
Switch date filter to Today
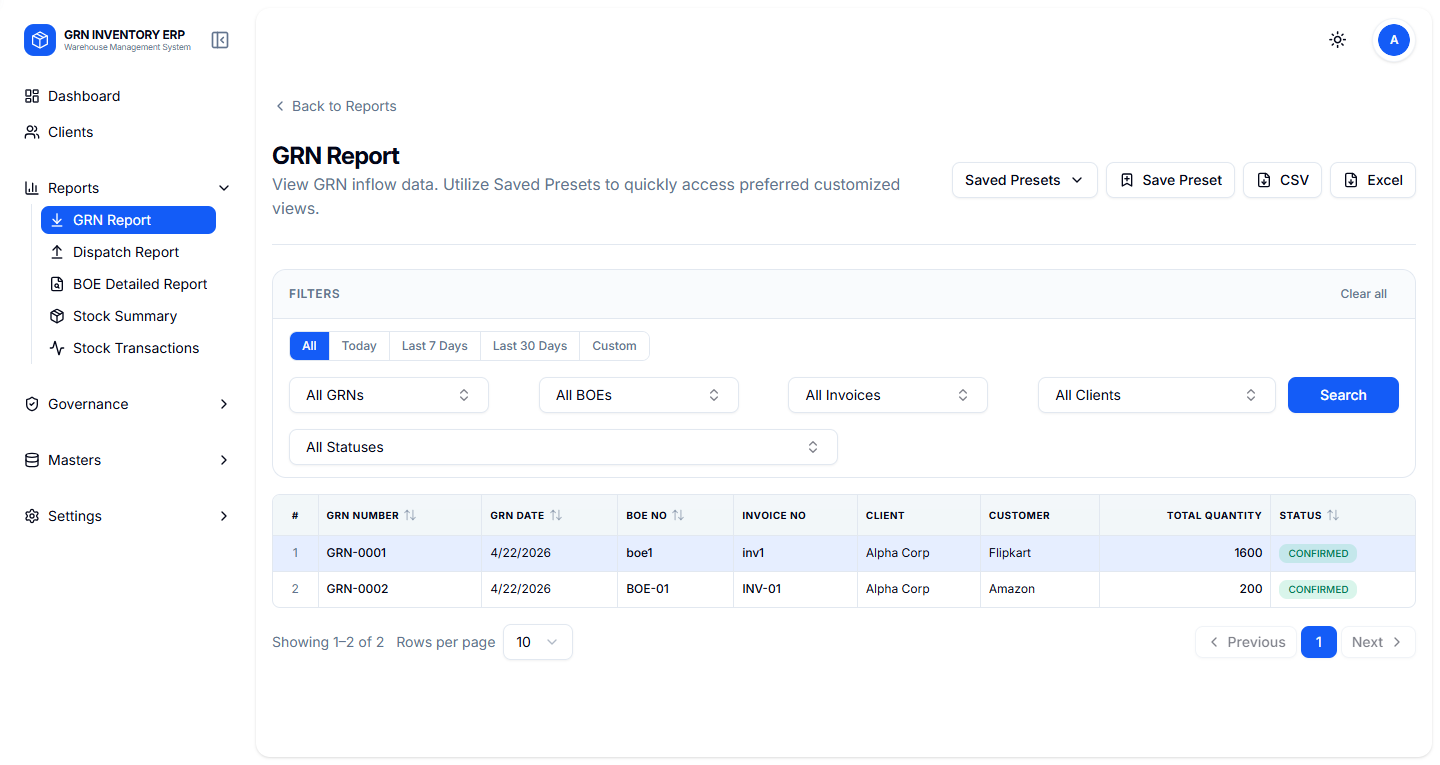click(359, 346)
